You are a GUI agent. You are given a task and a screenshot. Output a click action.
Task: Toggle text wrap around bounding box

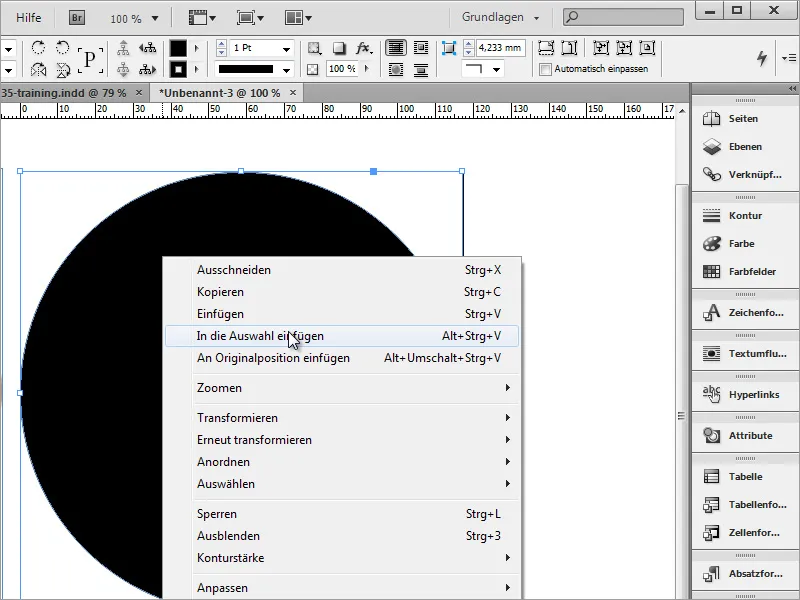pos(420,48)
